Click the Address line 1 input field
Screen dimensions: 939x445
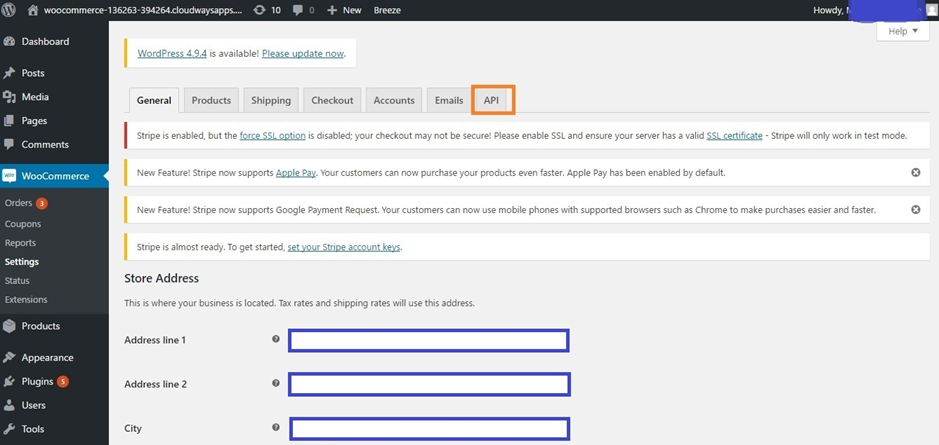point(429,340)
